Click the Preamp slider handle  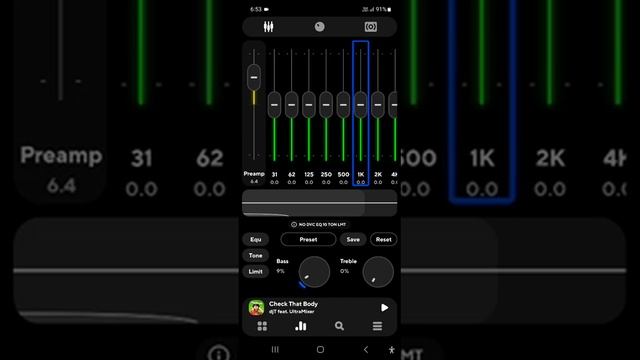(254, 77)
